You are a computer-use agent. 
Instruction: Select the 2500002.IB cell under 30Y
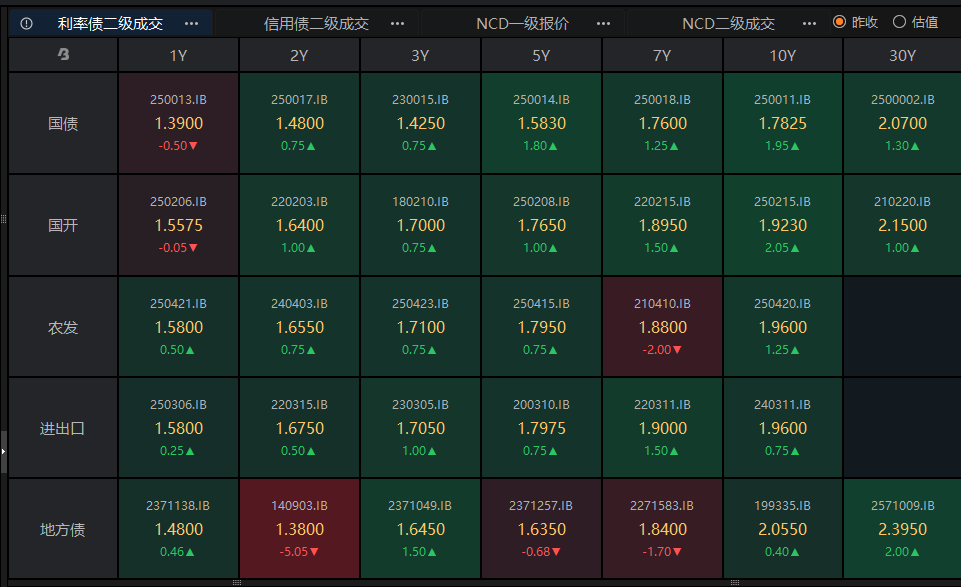902,122
